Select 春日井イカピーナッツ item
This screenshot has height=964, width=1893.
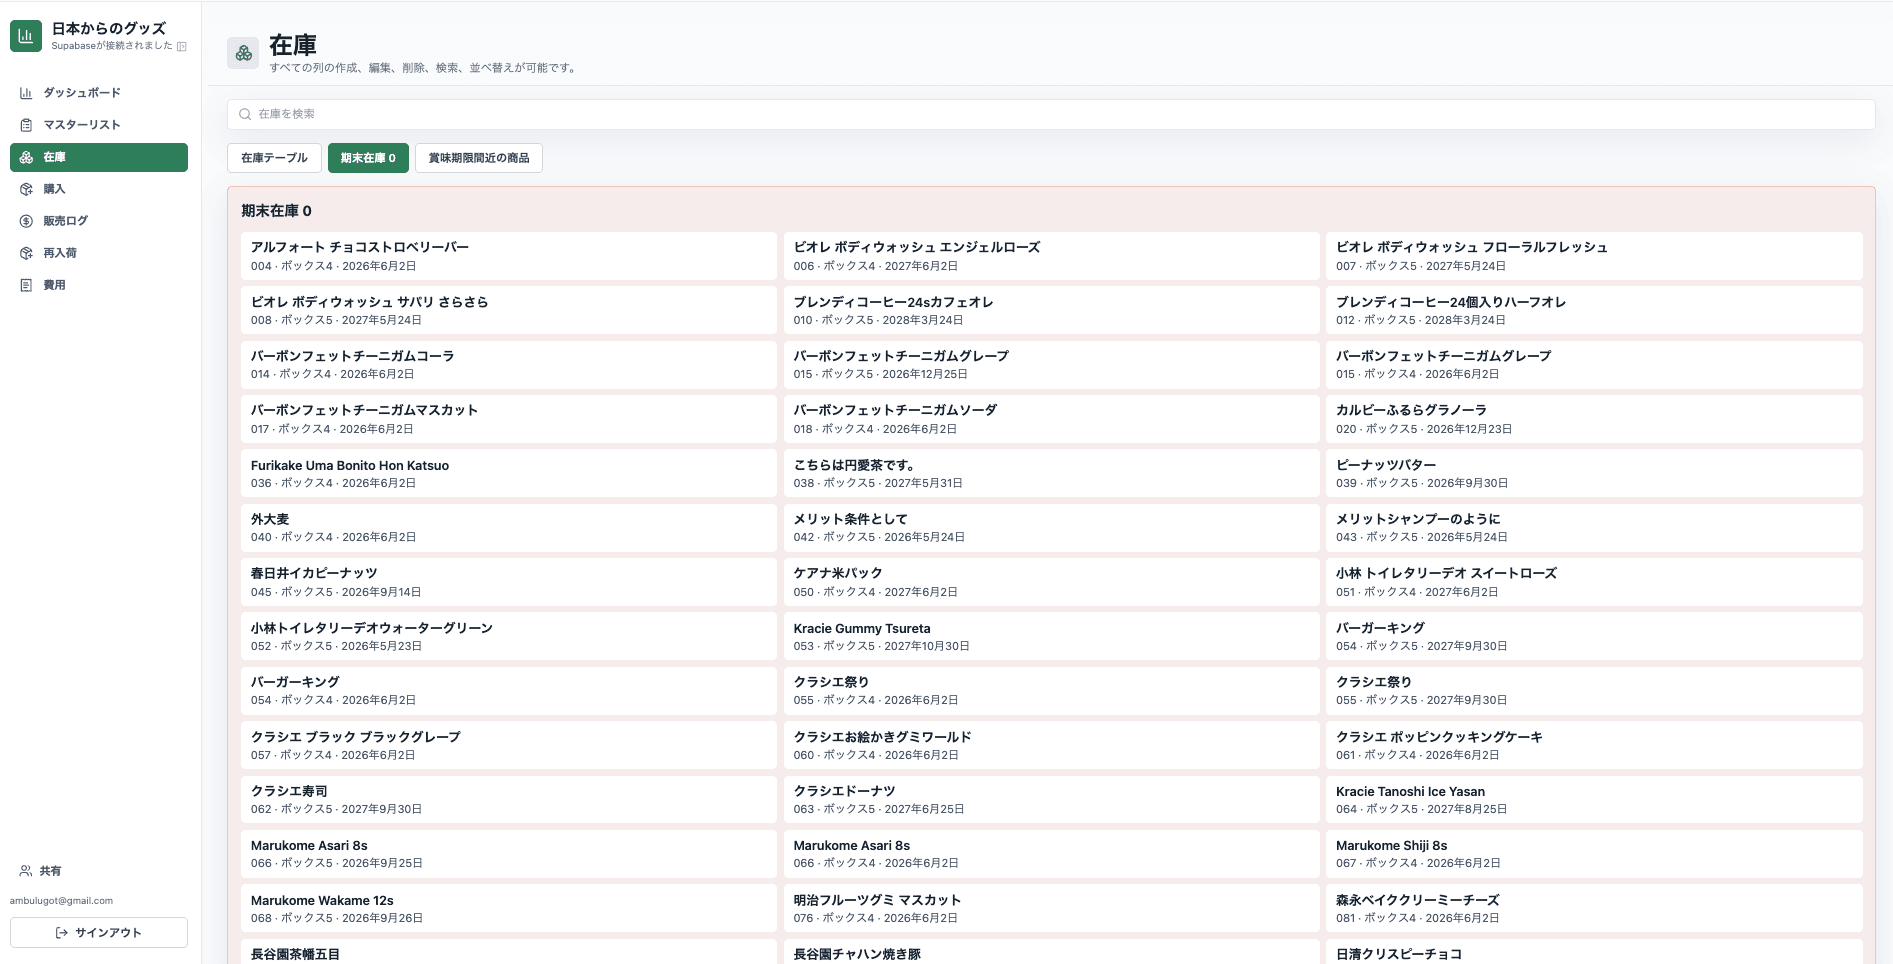(x=508, y=582)
